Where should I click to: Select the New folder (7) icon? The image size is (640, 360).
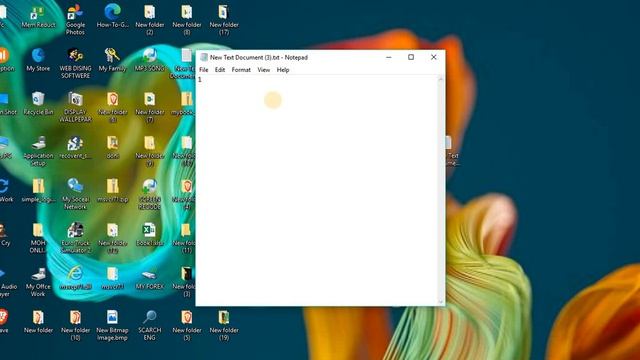(150, 107)
